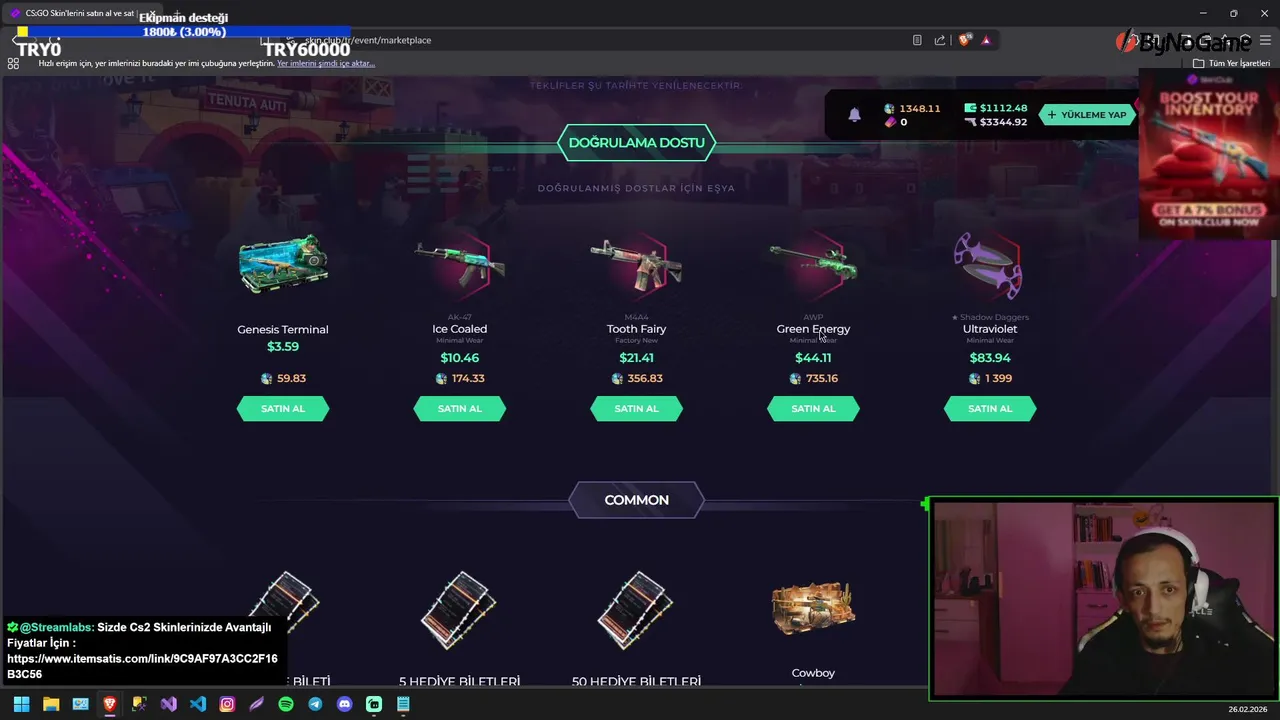Open the Genesis Terminal case image
The width and height of the screenshot is (1280, 720).
coord(283,266)
